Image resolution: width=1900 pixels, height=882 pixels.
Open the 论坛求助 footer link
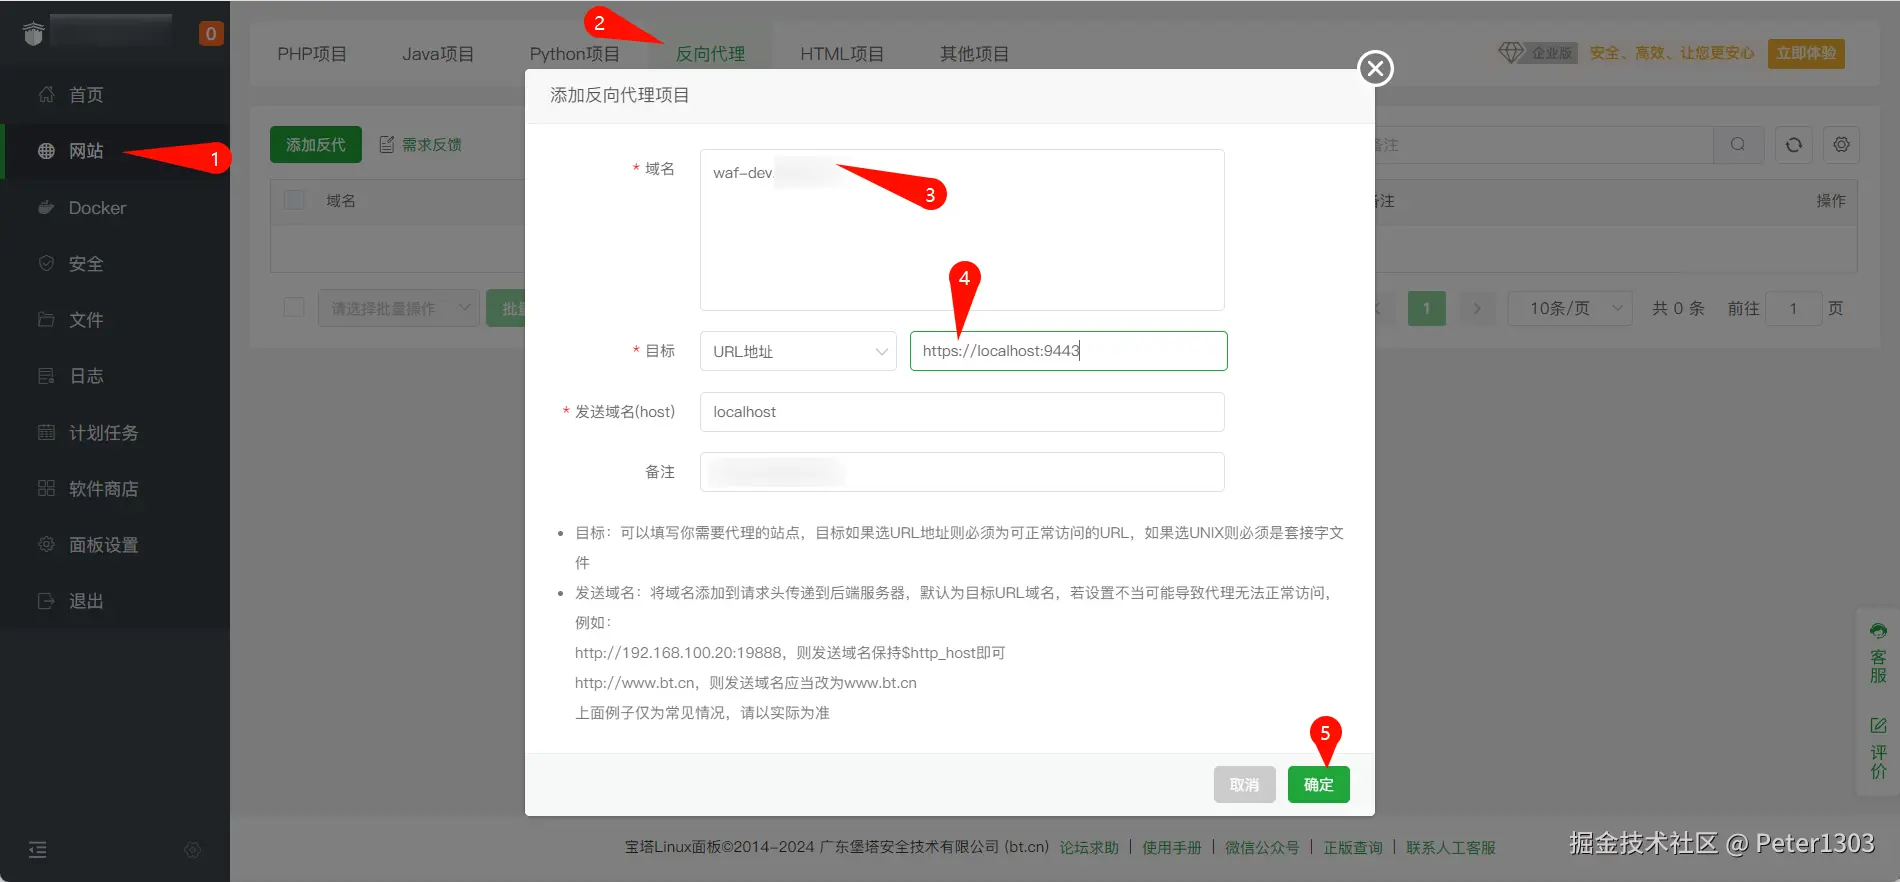point(1089,847)
